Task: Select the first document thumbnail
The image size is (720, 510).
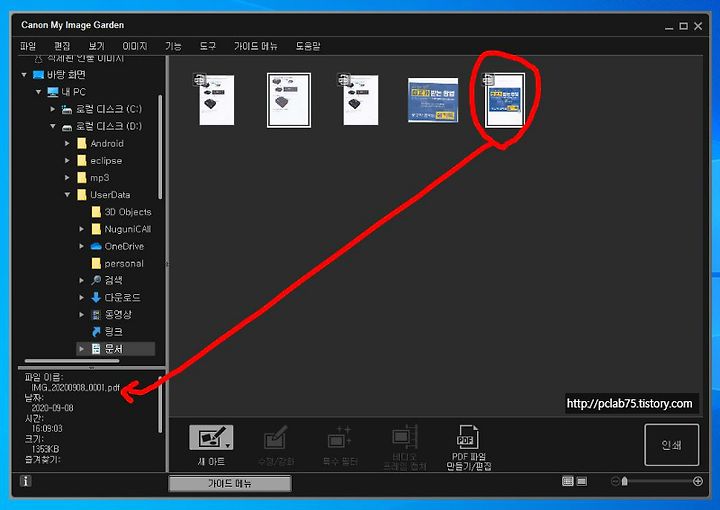Action: click(216, 100)
